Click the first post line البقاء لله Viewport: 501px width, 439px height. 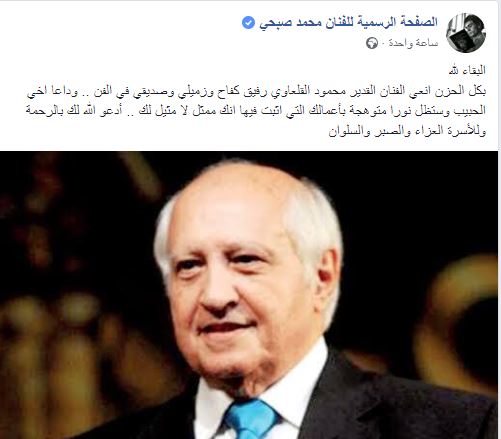coord(467,70)
